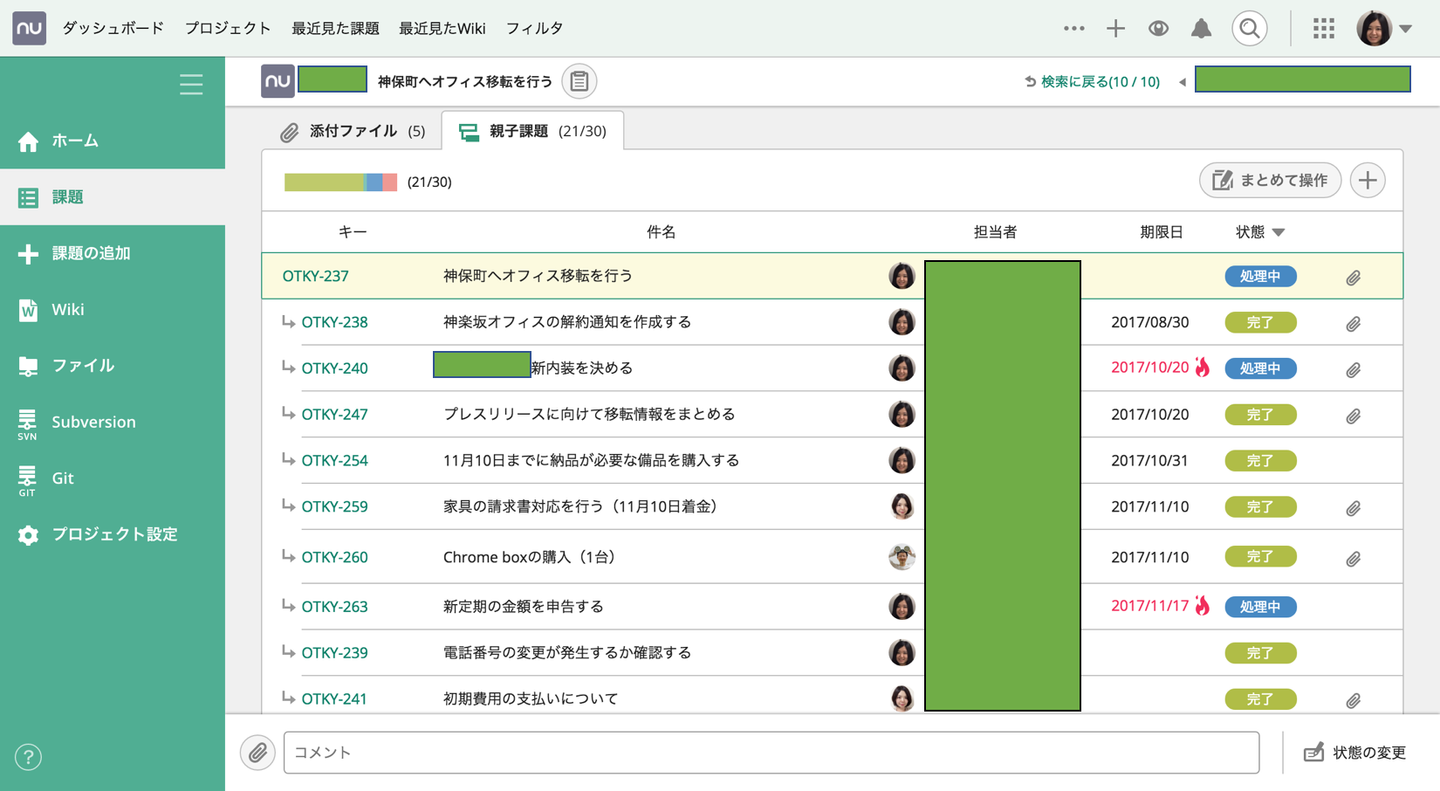Click the clipboard icon beside issue title
Viewport: 1440px width, 791px height.
click(579, 82)
